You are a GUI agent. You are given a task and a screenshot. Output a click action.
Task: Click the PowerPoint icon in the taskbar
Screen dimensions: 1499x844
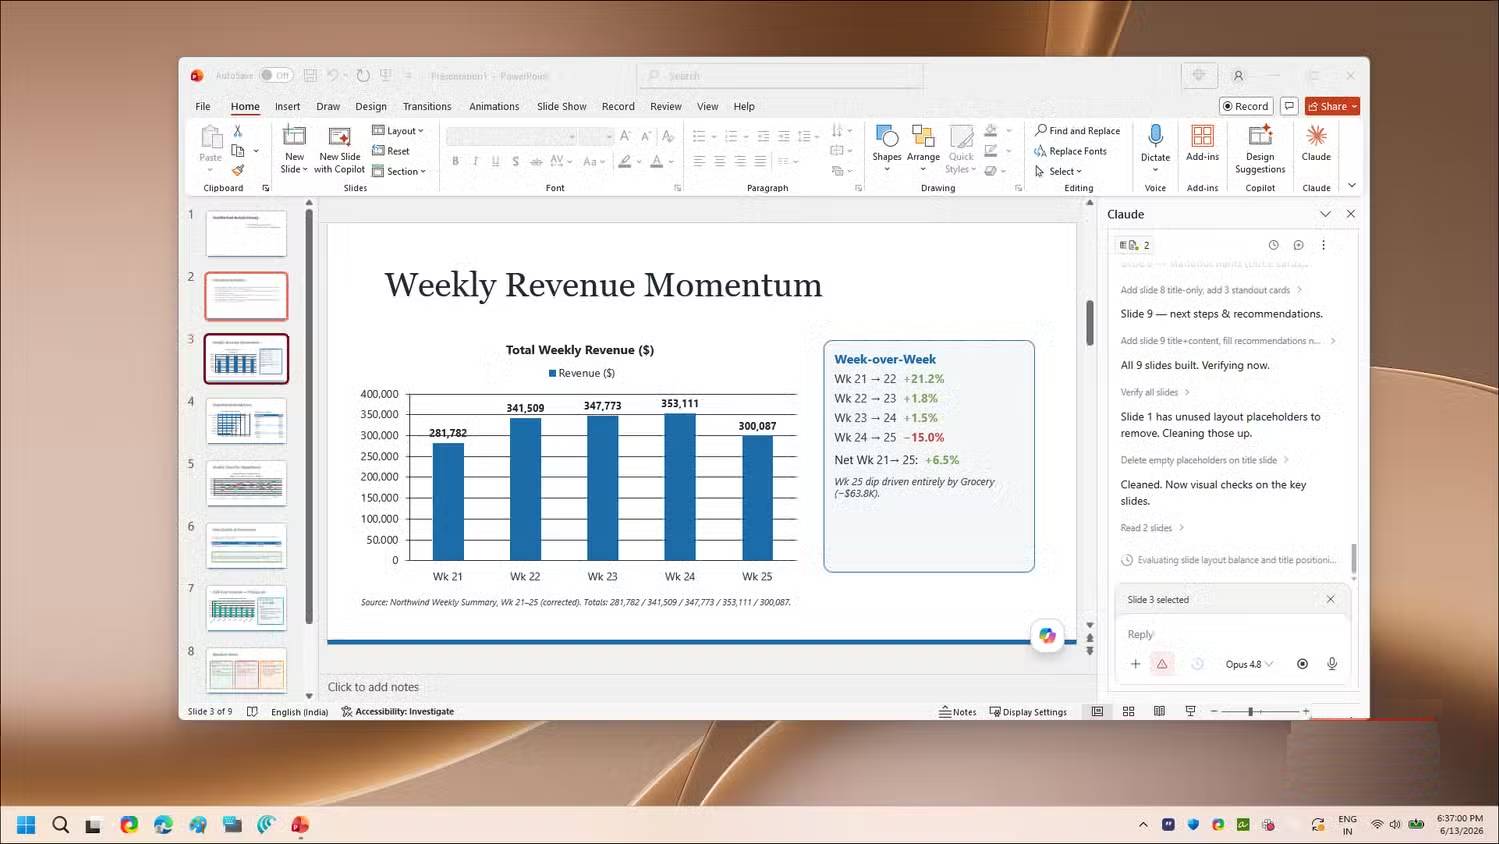click(x=300, y=825)
